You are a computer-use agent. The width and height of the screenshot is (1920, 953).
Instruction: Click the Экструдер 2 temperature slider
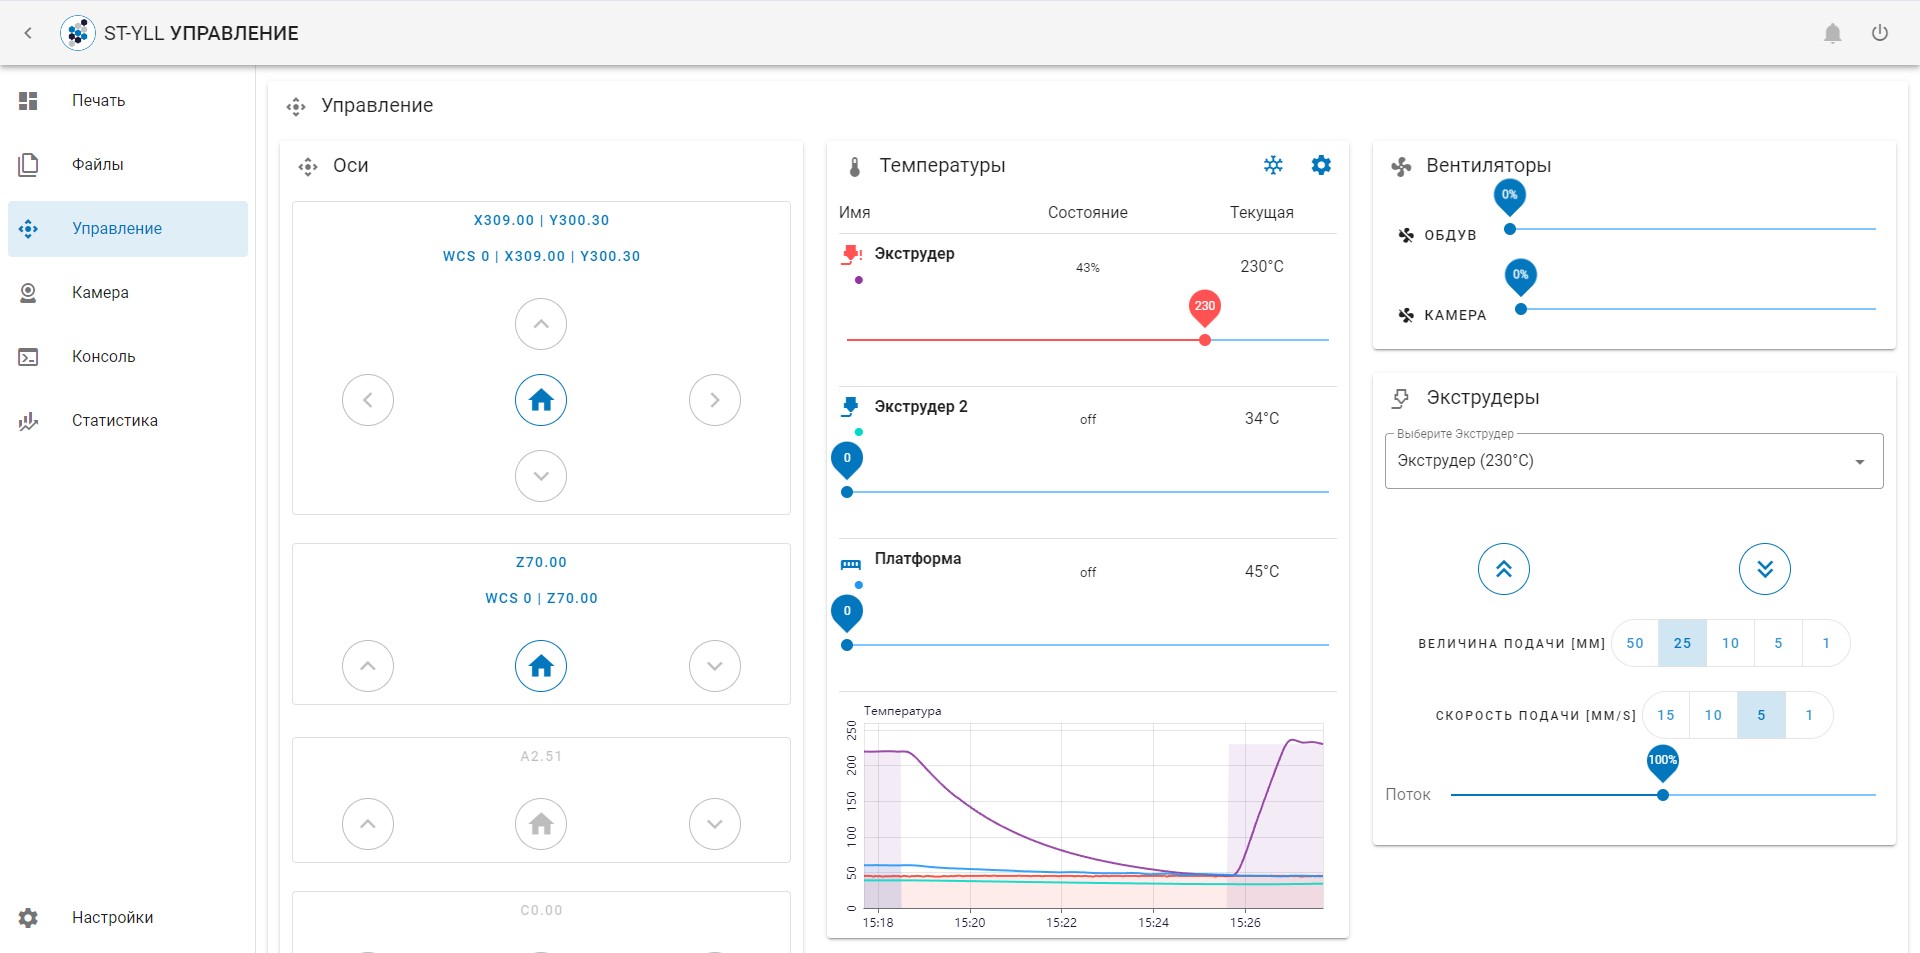(1088, 492)
